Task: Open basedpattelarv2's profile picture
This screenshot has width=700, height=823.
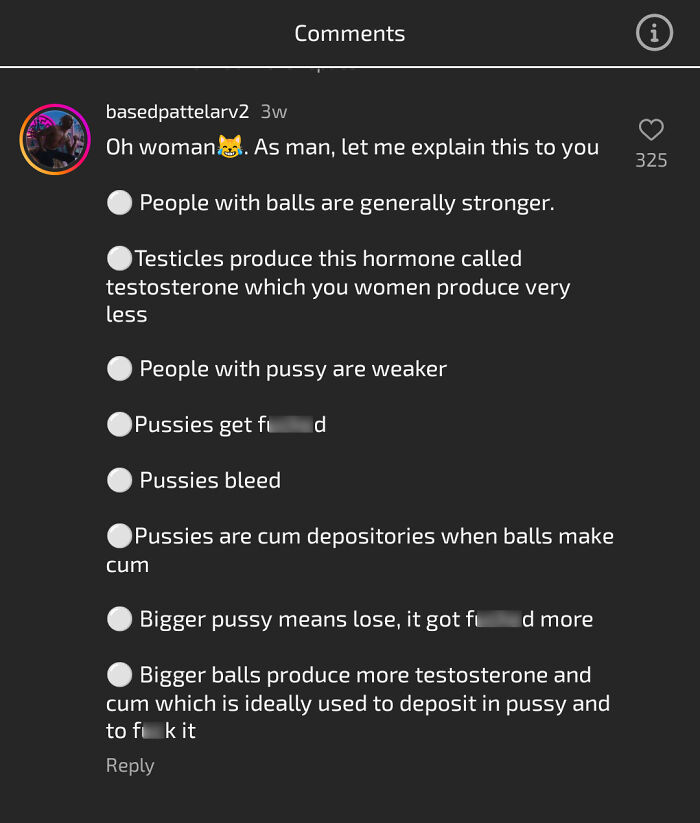Action: [55, 139]
